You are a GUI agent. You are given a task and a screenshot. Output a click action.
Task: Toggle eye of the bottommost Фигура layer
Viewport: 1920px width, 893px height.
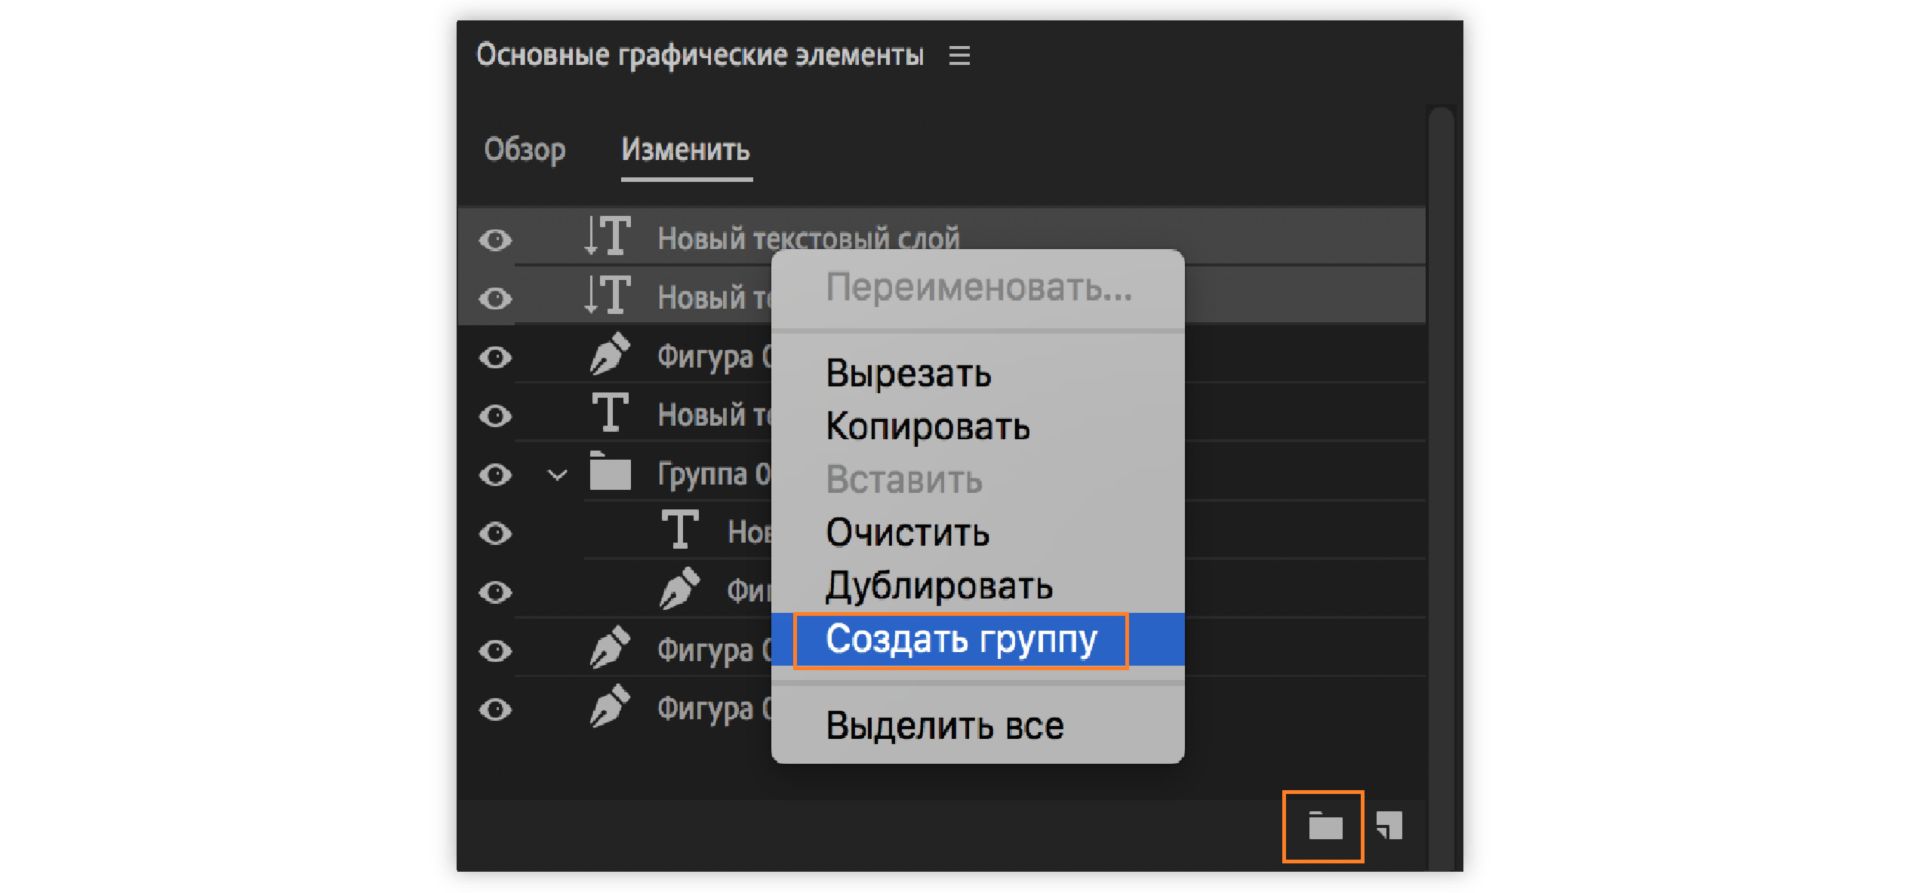pyautogui.click(x=495, y=710)
